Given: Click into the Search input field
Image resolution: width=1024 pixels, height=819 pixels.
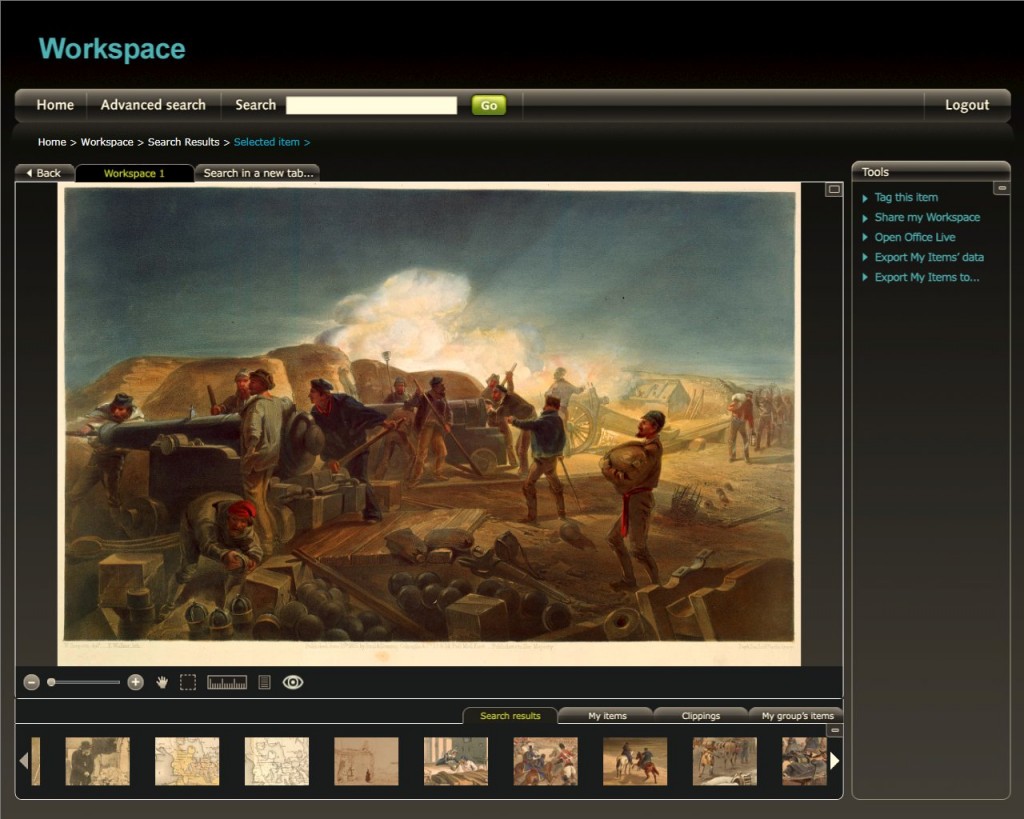Looking at the screenshot, I should pos(372,105).
